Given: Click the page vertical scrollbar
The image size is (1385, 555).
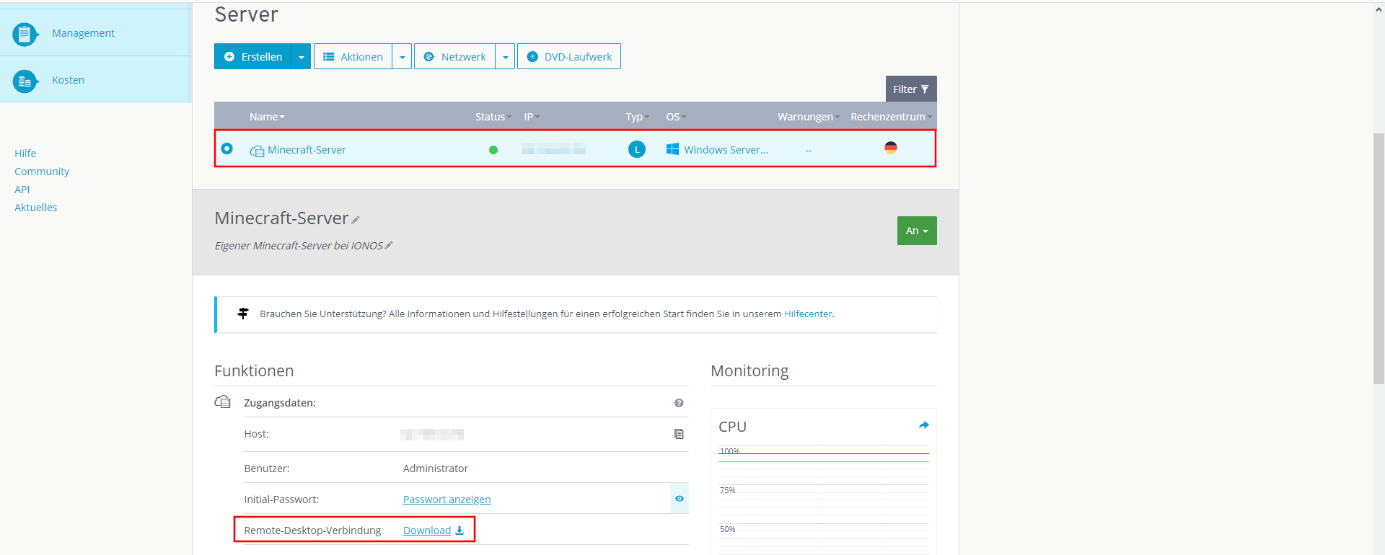Looking at the screenshot, I should pos(1378,257).
